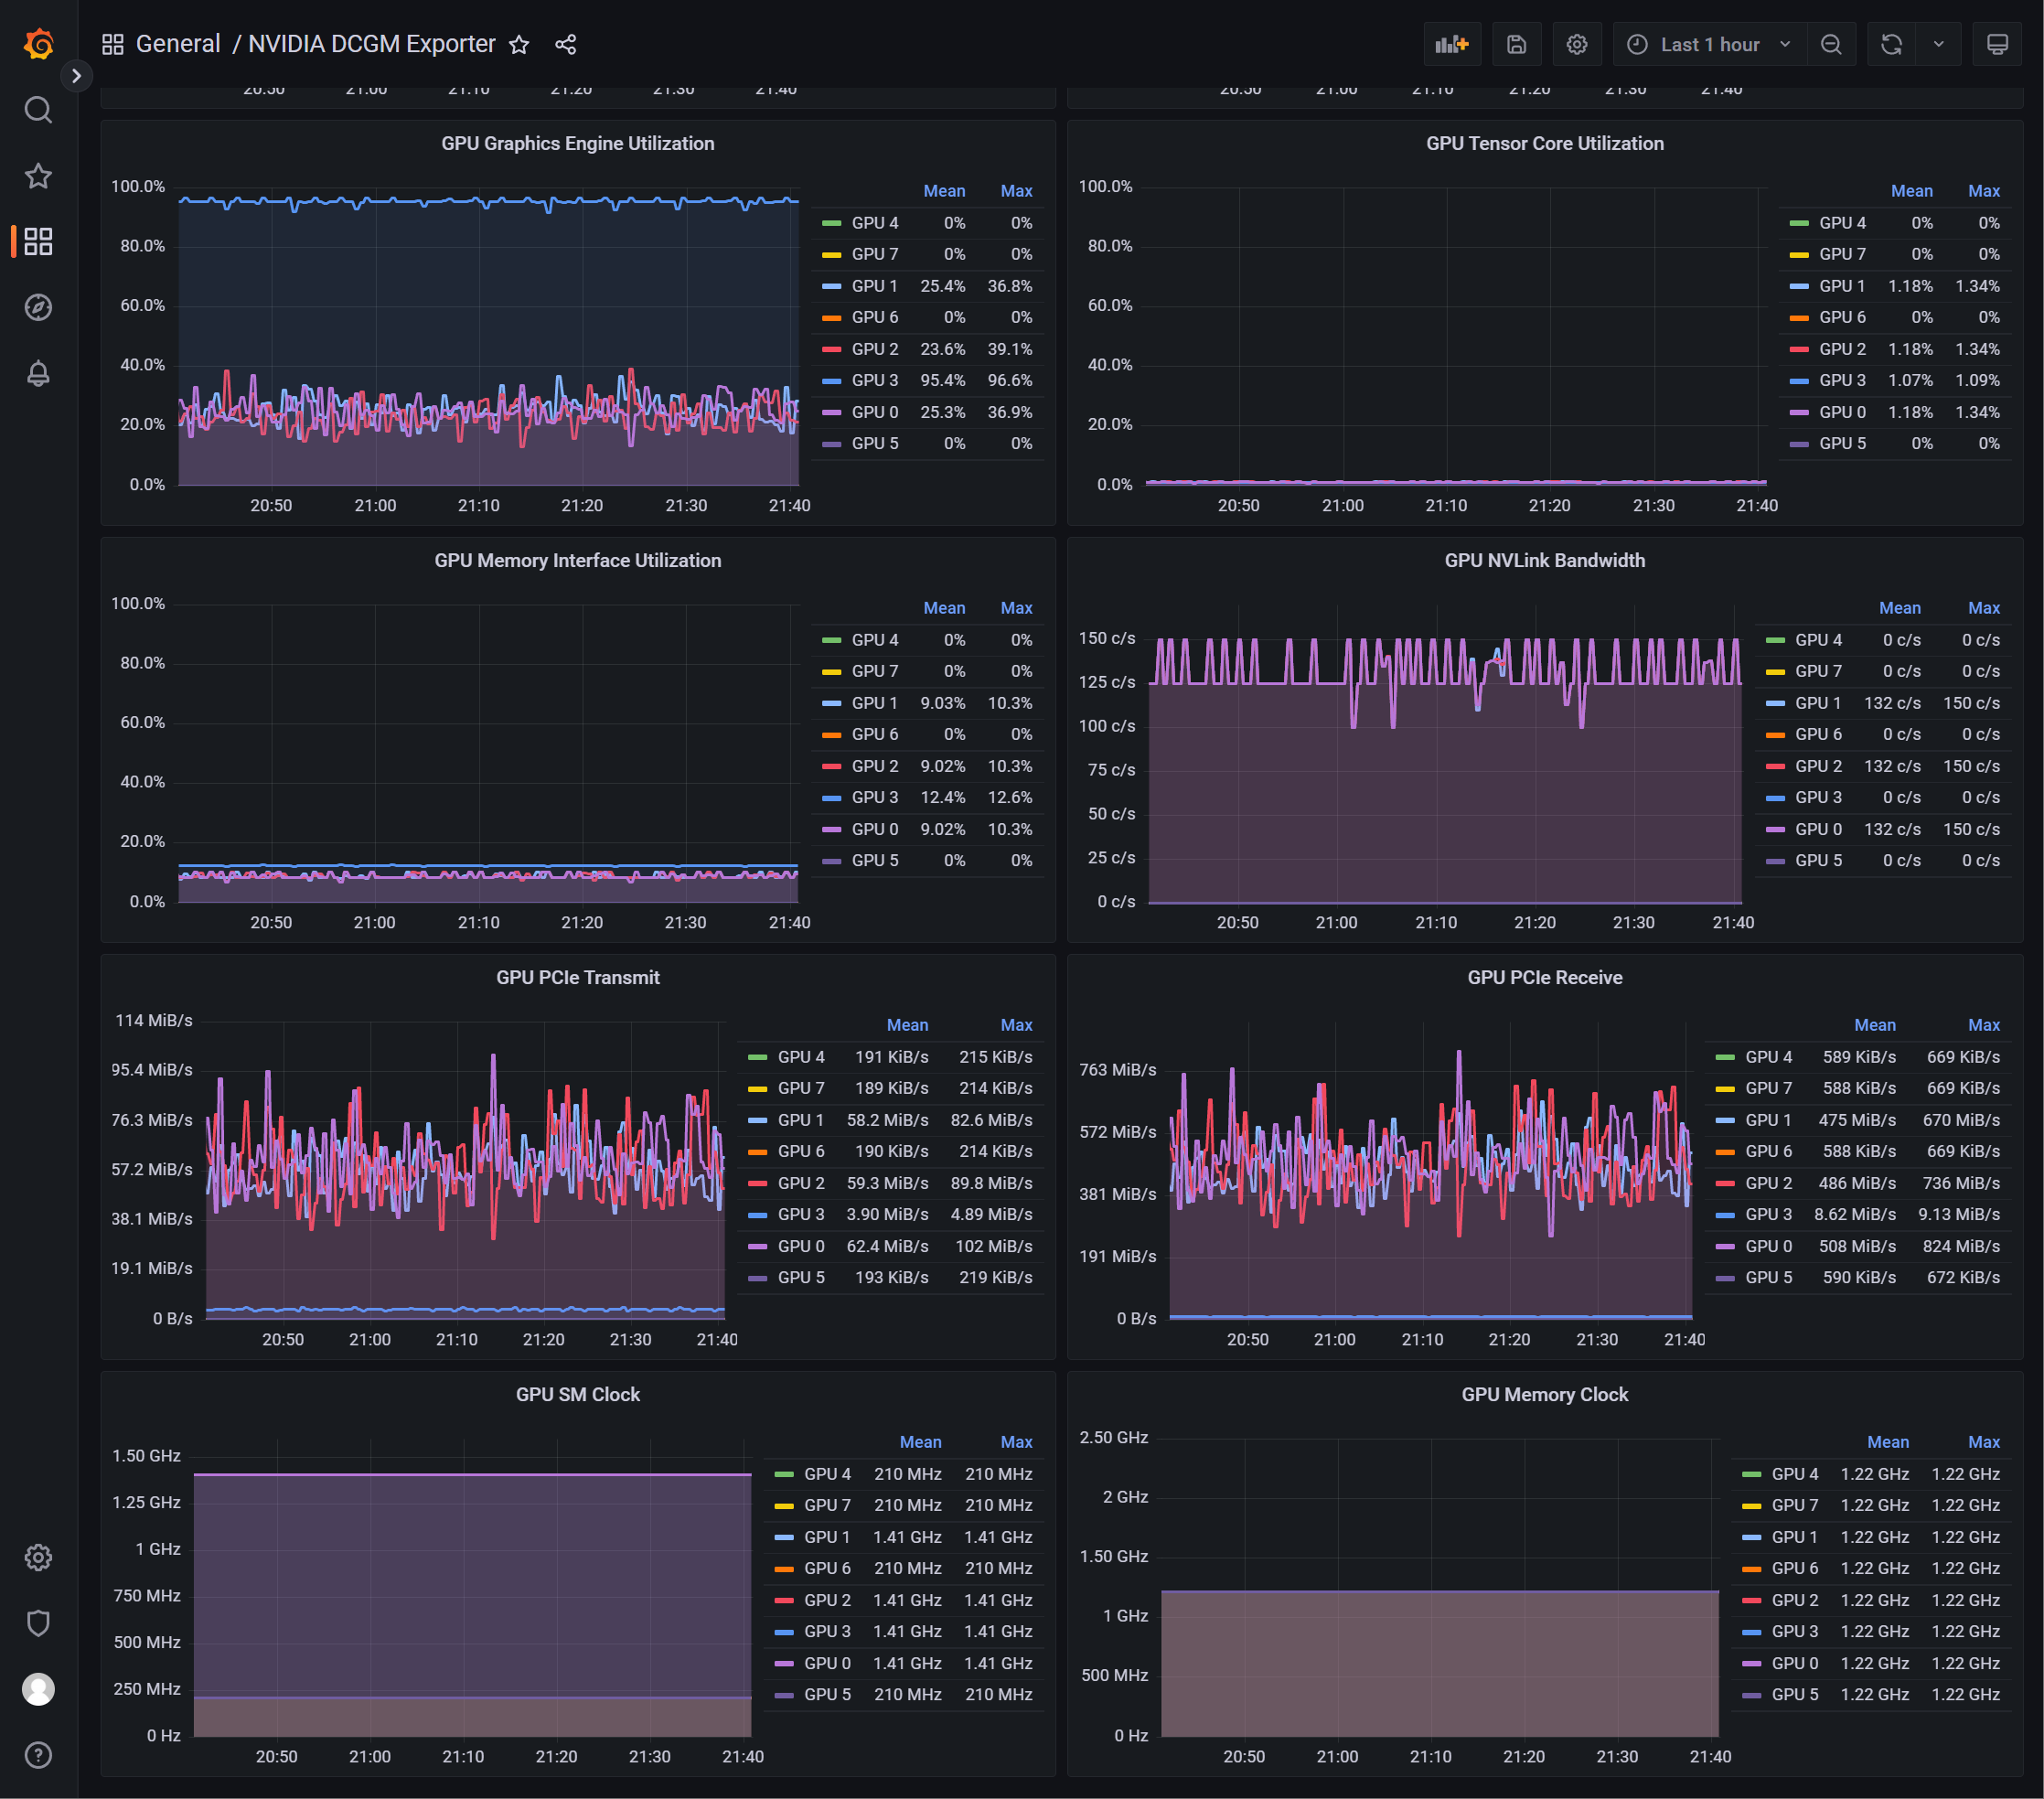Open the Server Admin shield icon
Image resolution: width=2044 pixels, height=1799 pixels.
38,1623
